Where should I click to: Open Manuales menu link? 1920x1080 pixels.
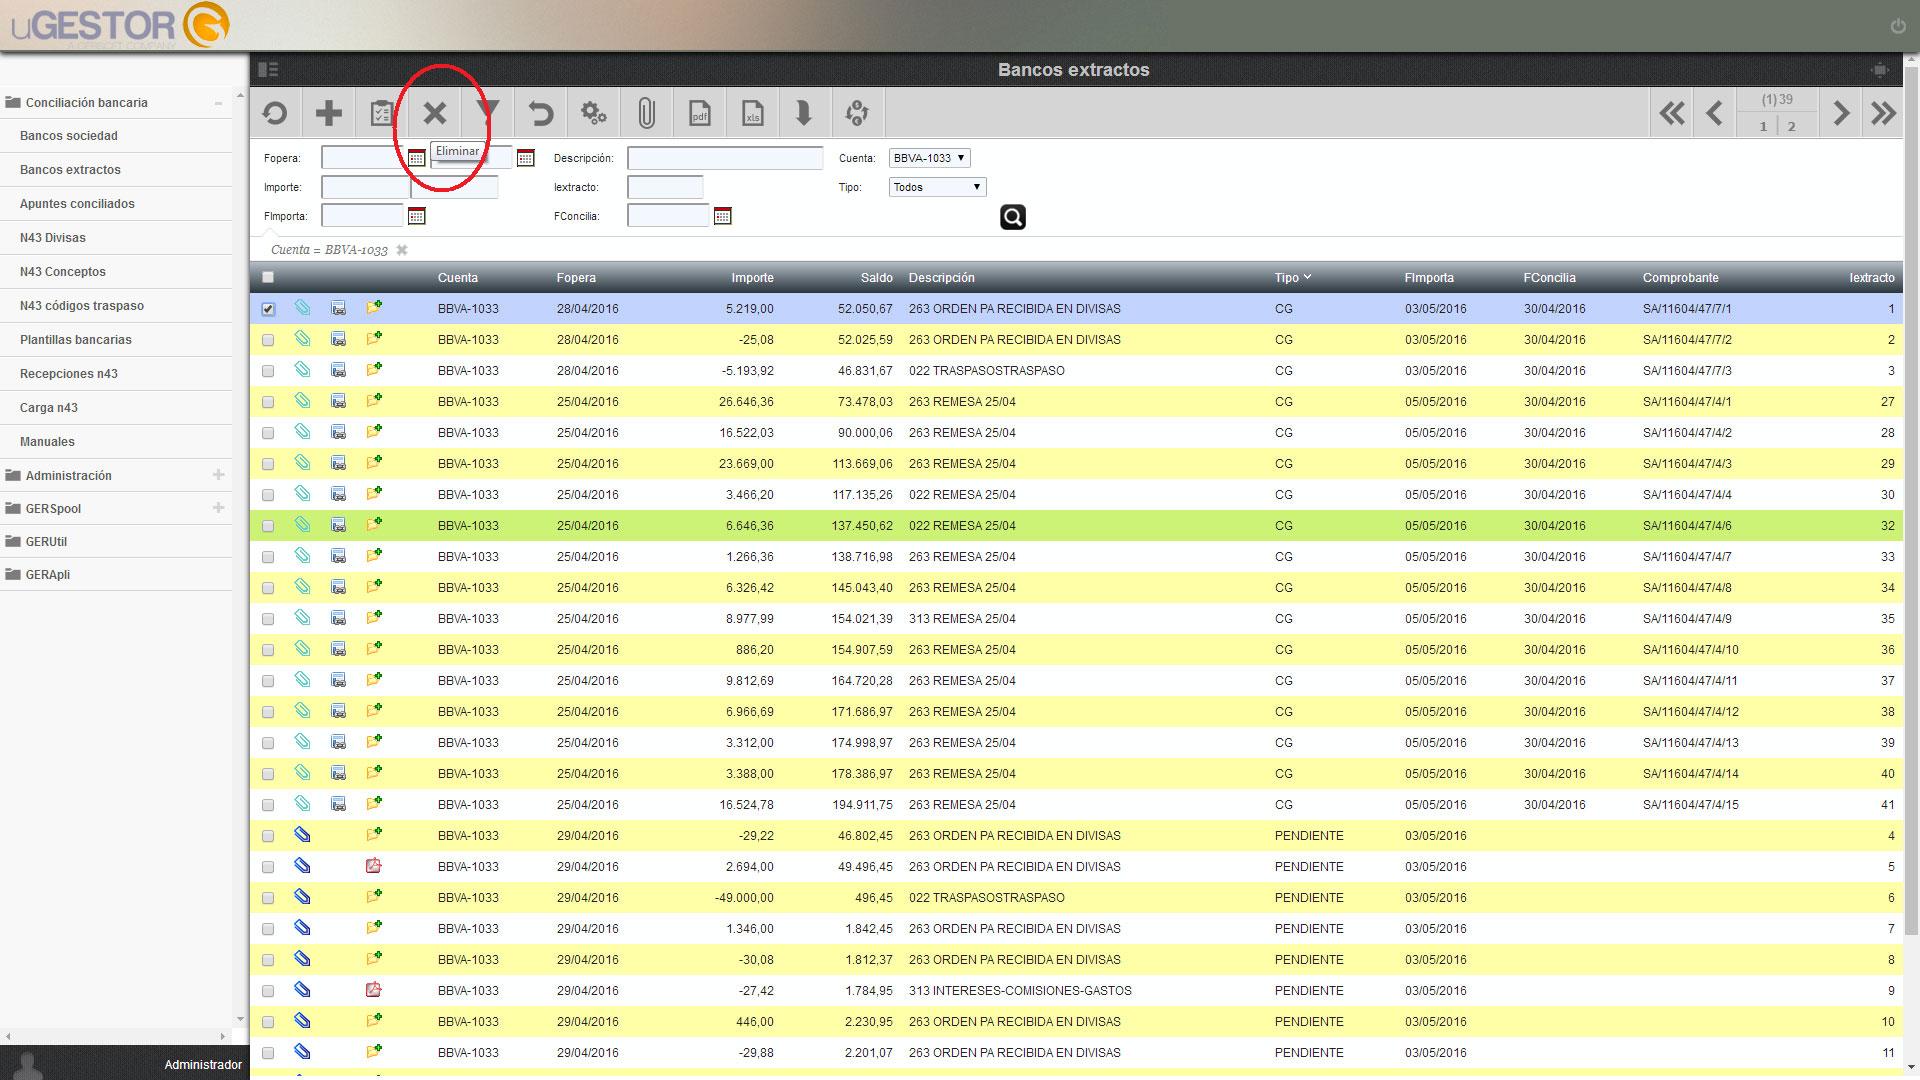47,441
